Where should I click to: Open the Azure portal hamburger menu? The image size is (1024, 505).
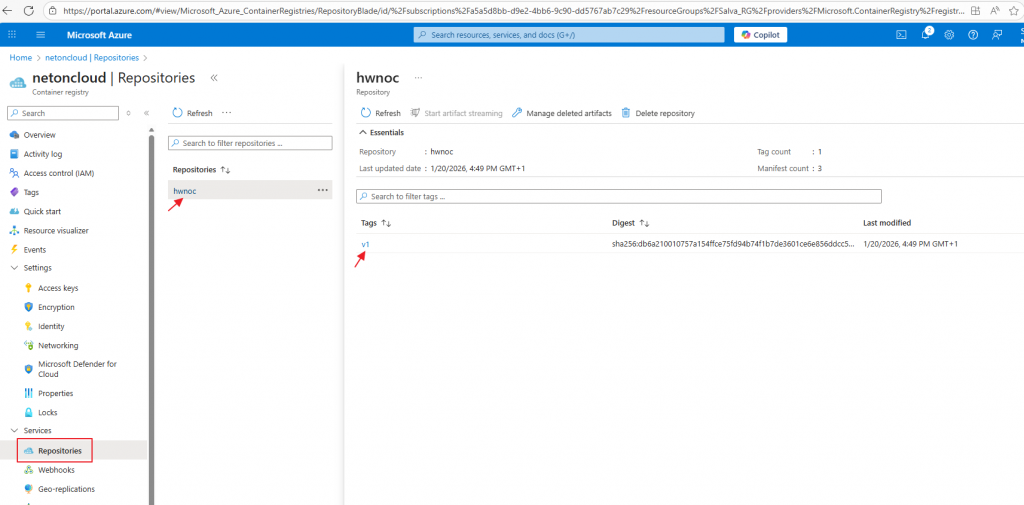(40, 34)
